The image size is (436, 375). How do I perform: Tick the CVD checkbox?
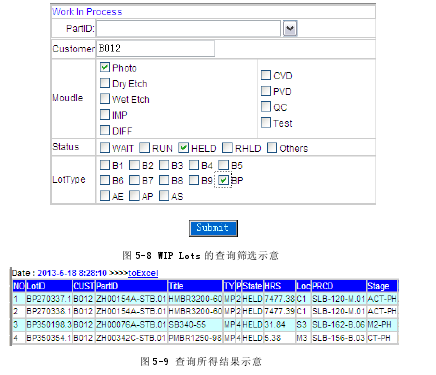[266, 75]
